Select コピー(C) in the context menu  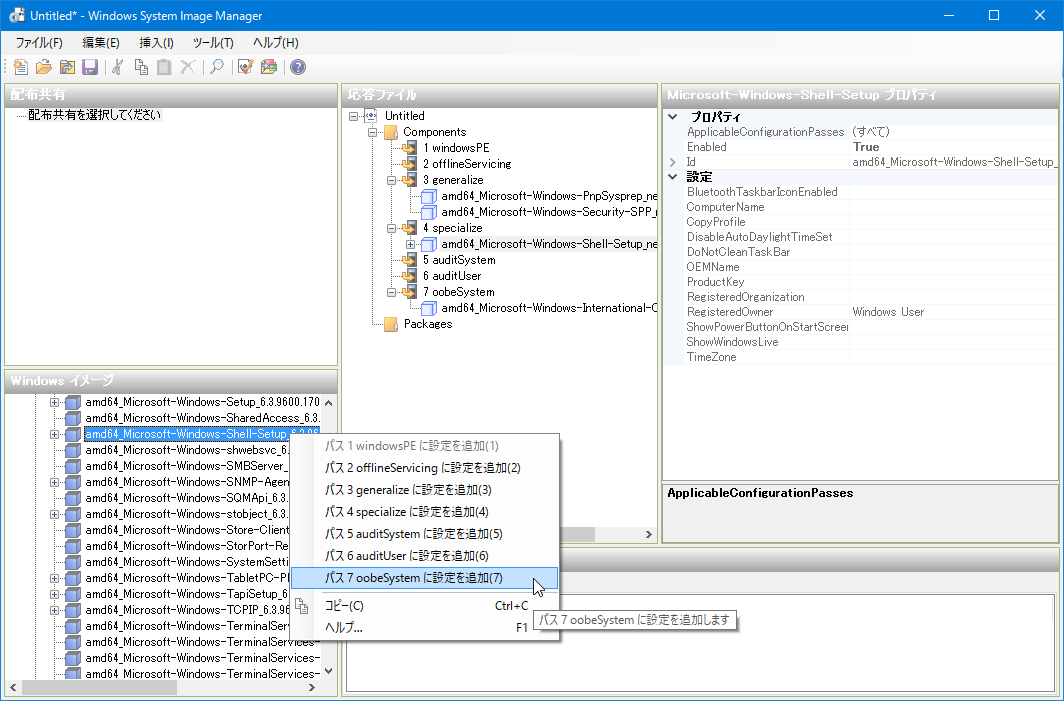point(425,606)
